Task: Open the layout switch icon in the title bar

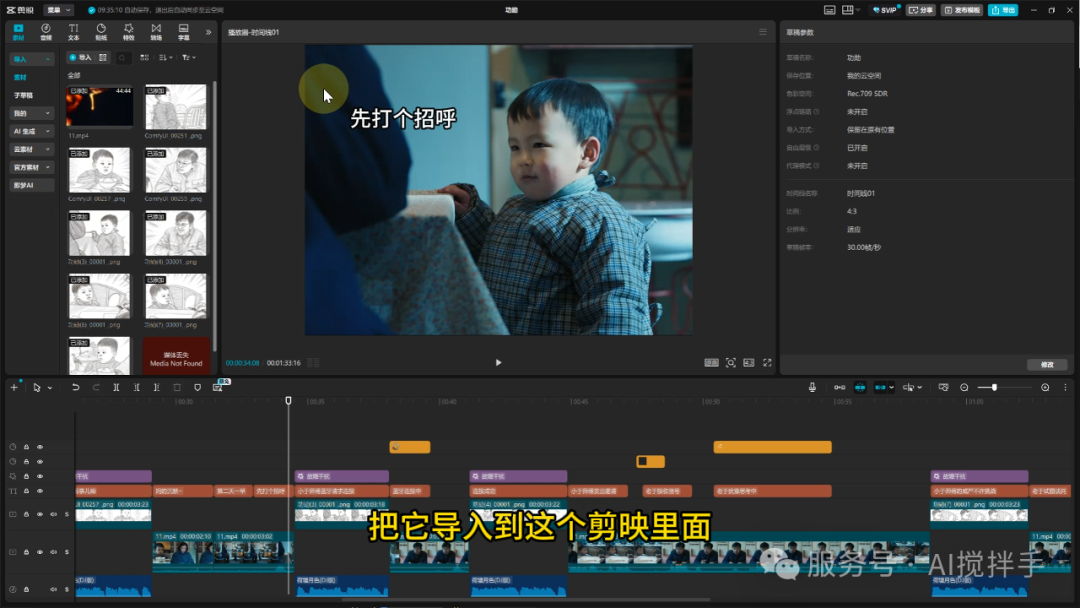Action: click(x=849, y=10)
